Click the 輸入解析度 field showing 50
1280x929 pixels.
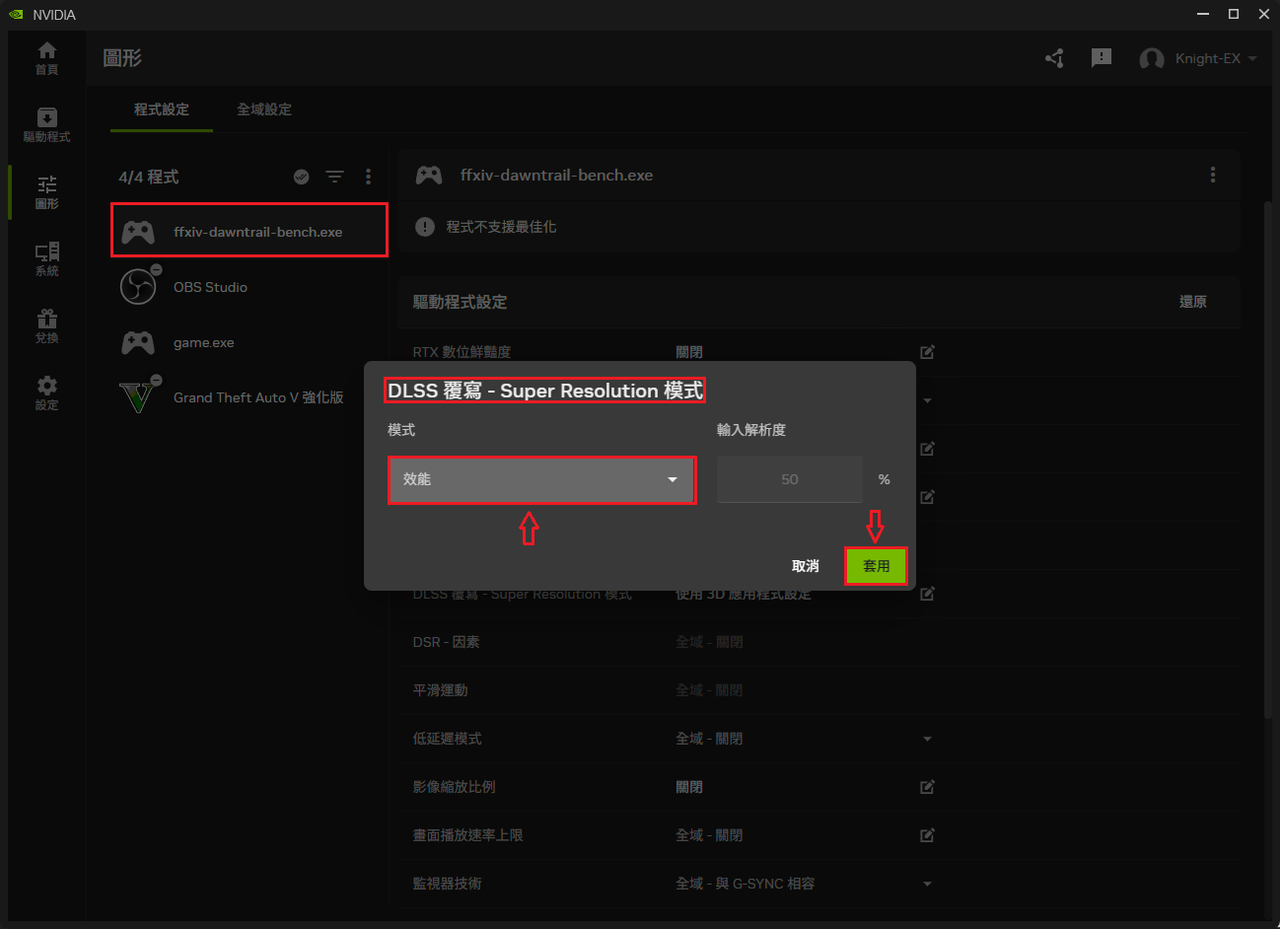(789, 480)
